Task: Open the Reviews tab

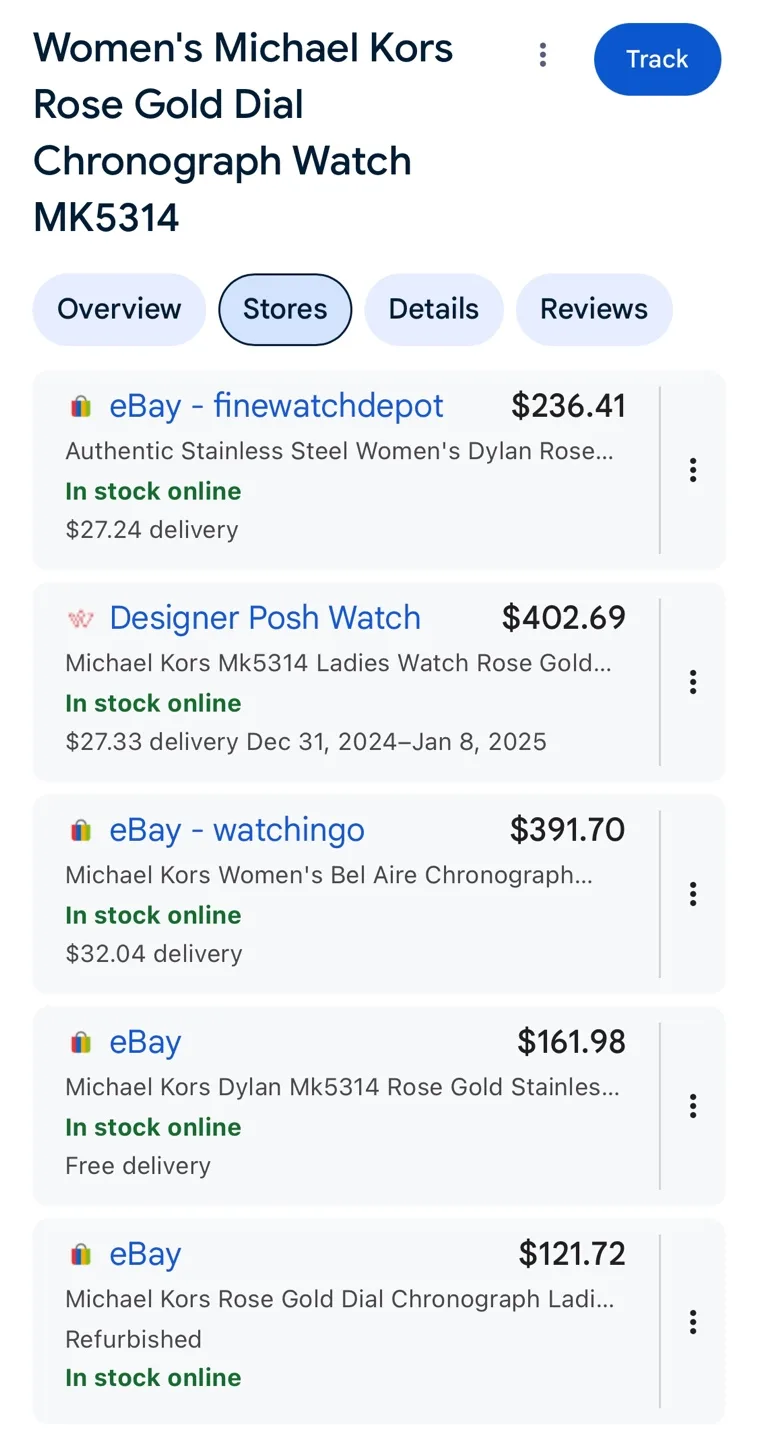Action: coord(594,309)
